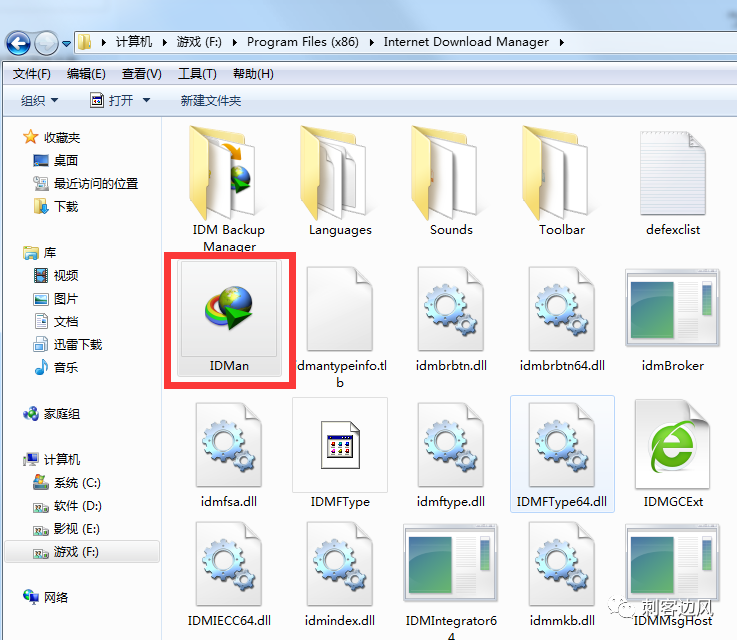The width and height of the screenshot is (737, 640).
Task: Open the 工具(T) menu
Action: tap(197, 74)
